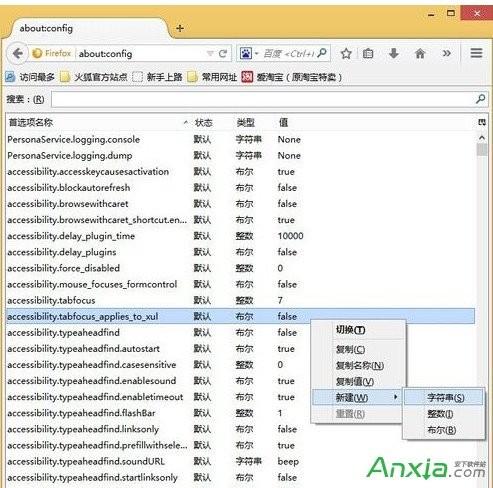Open the Baidu search engine selector

coord(249,53)
